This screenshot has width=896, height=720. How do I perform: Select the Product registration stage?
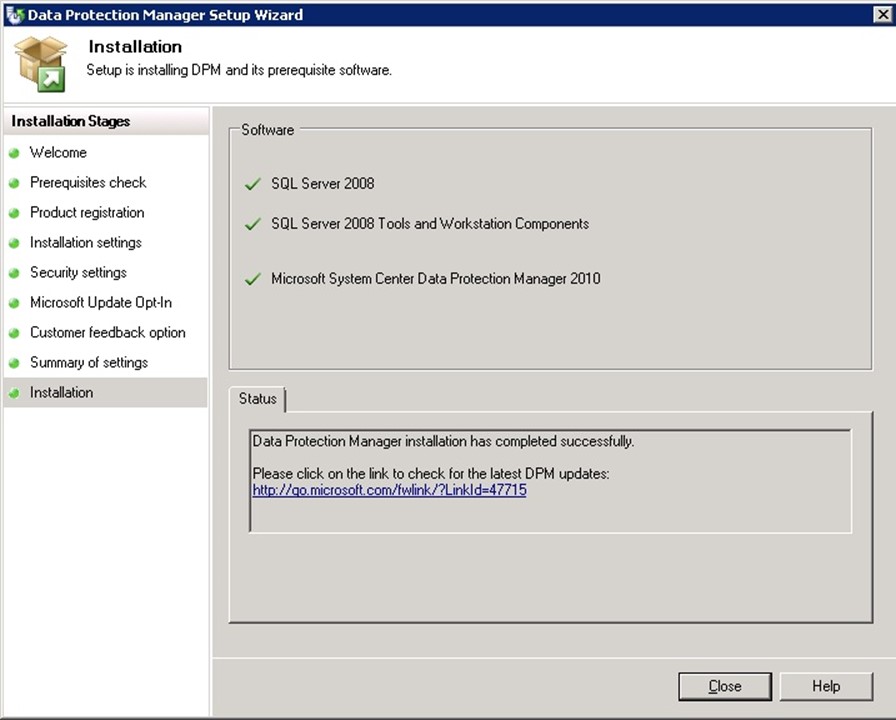point(87,213)
